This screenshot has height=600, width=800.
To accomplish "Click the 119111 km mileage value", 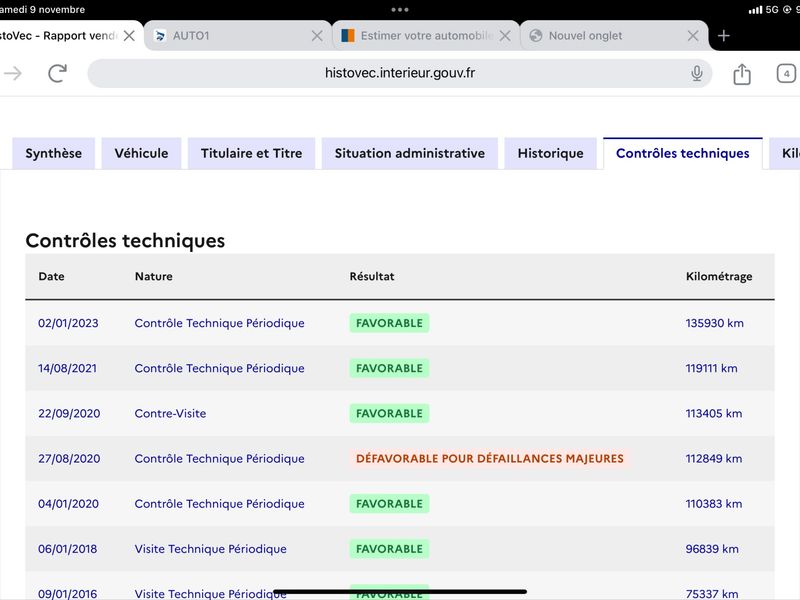I will (711, 368).
